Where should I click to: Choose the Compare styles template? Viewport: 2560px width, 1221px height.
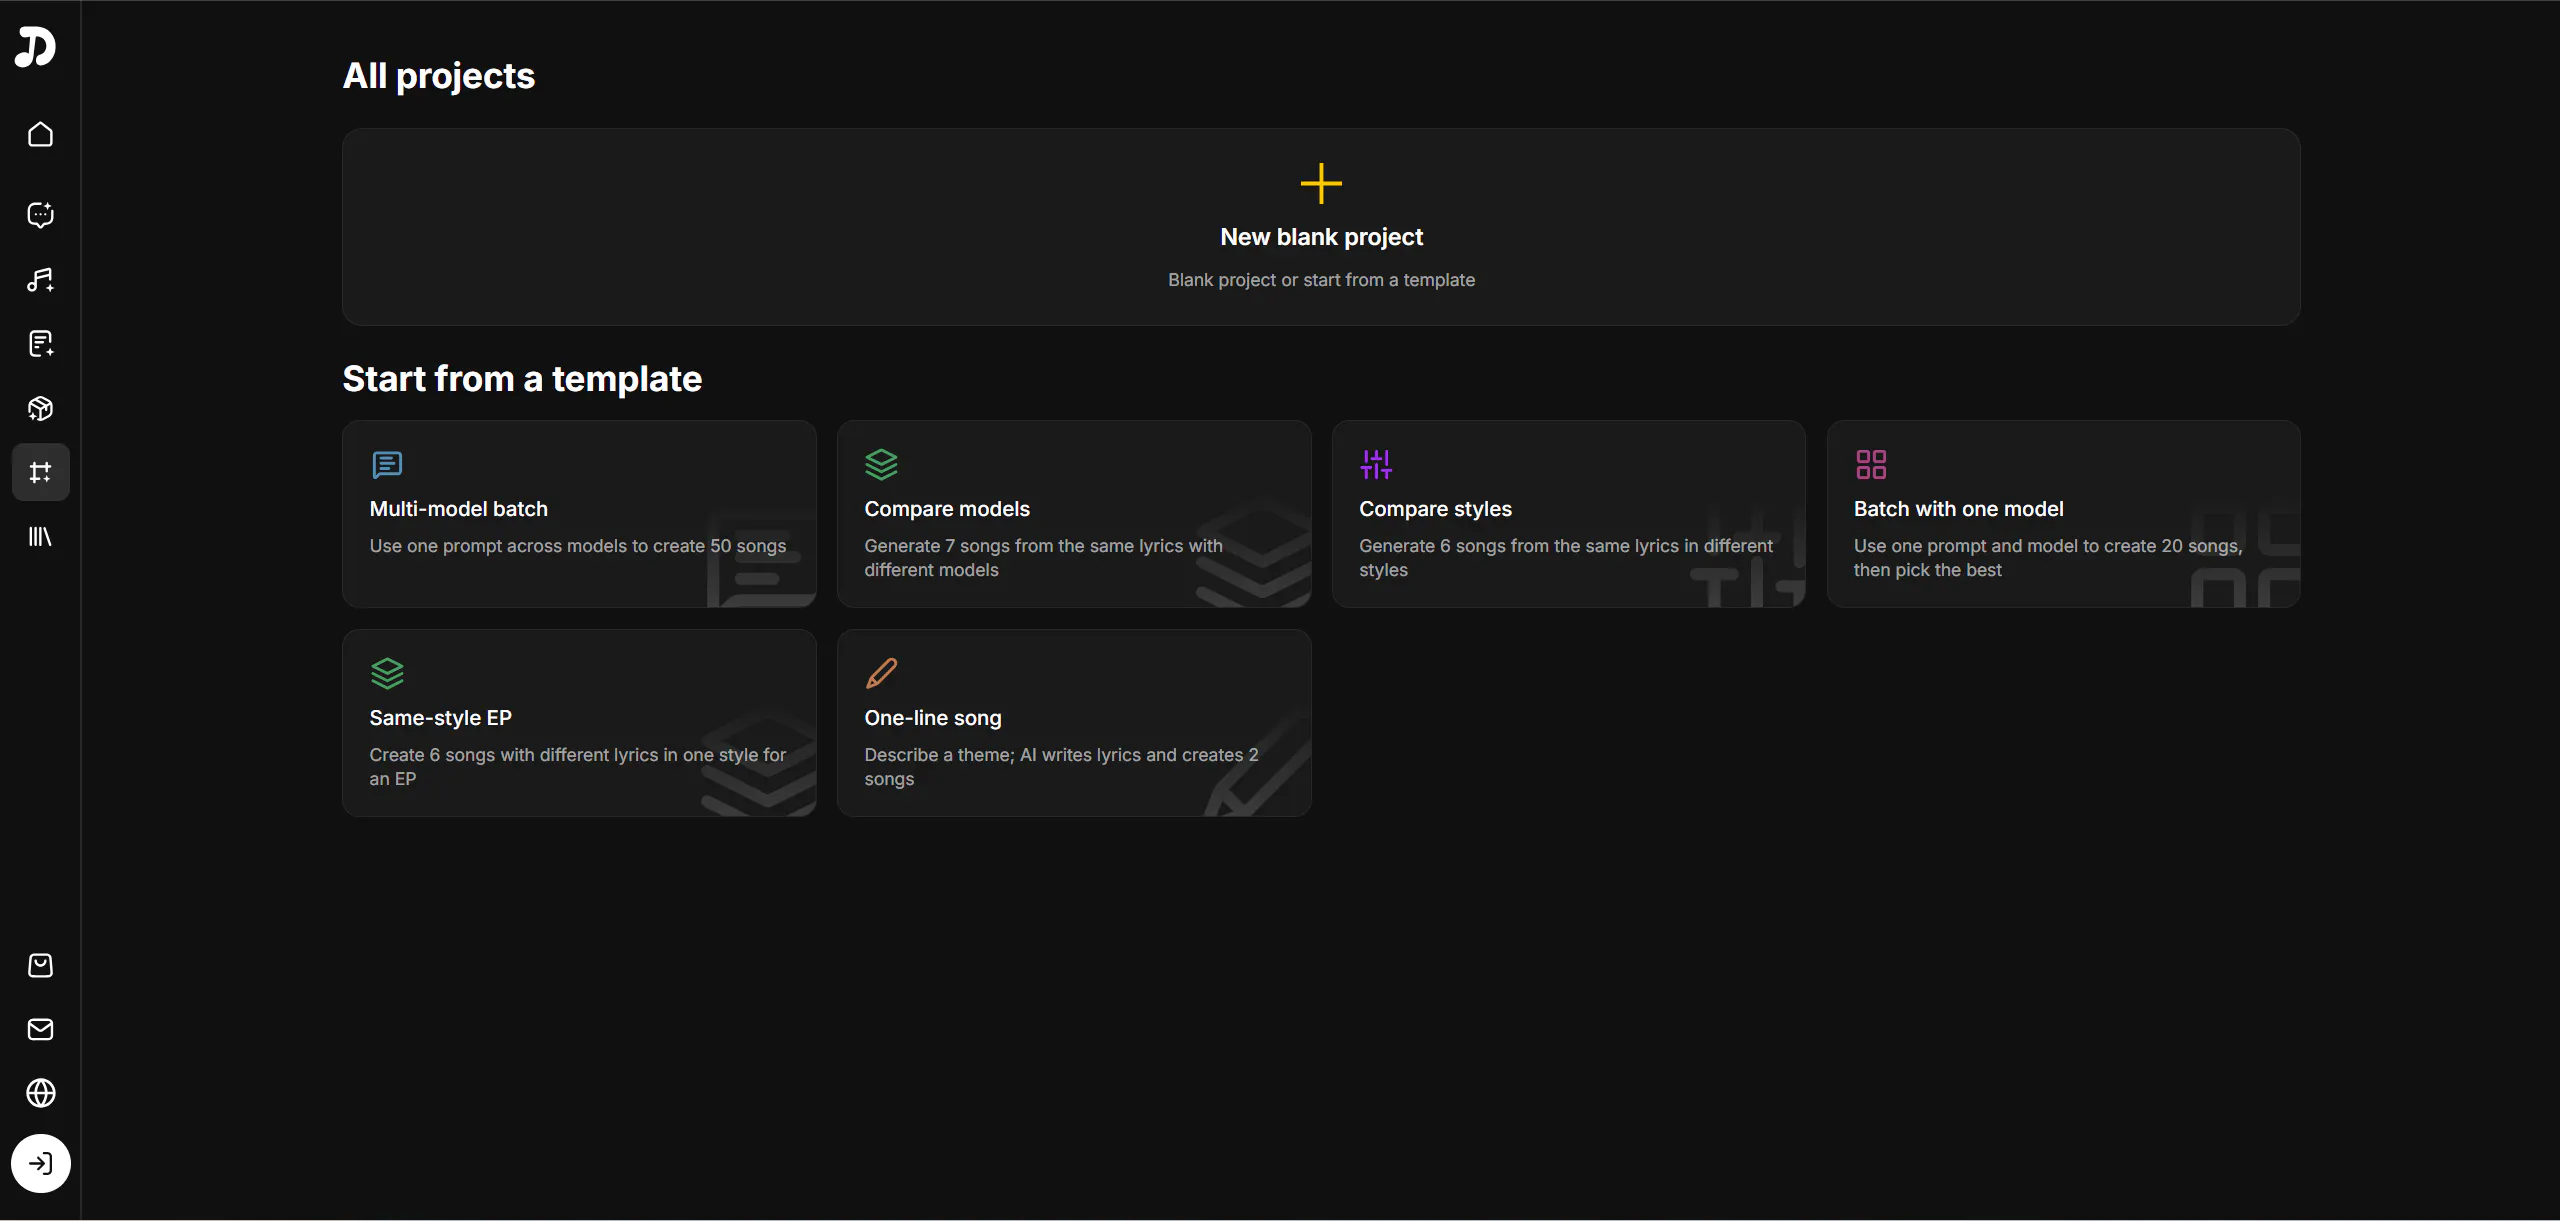(x=1568, y=514)
